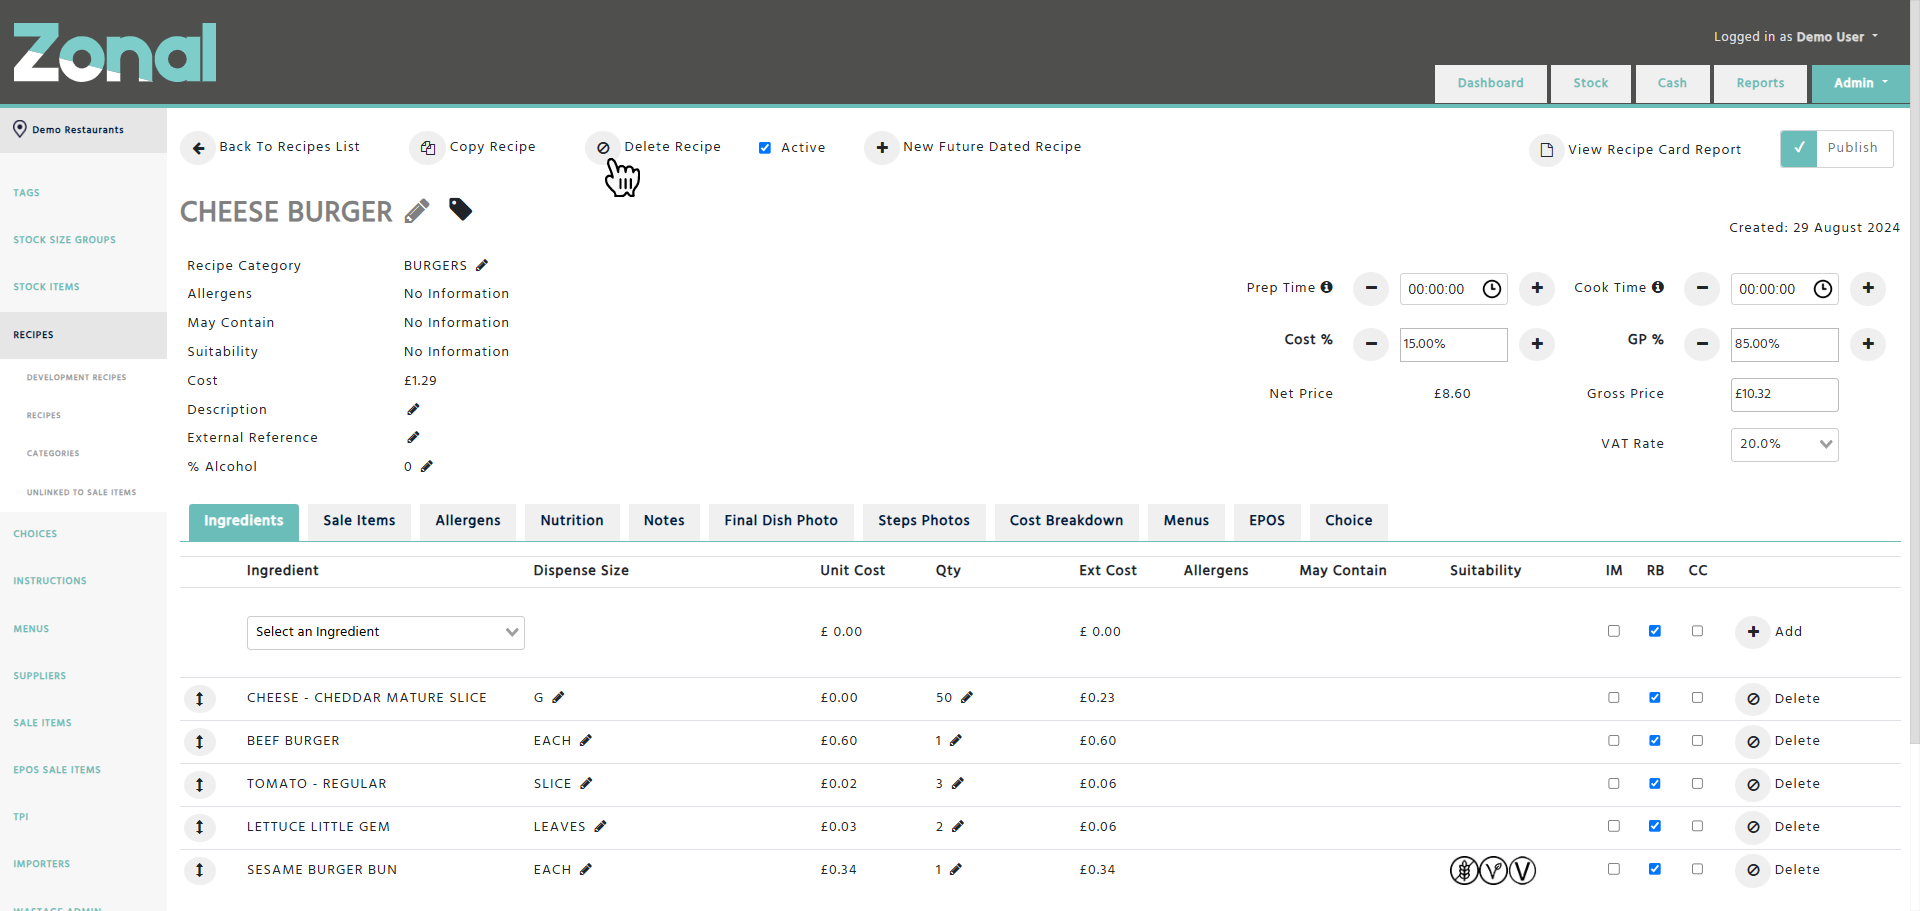This screenshot has height=911, width=1920.
Task: Edit the % Alcohol value pencil icon
Action: coord(427,466)
